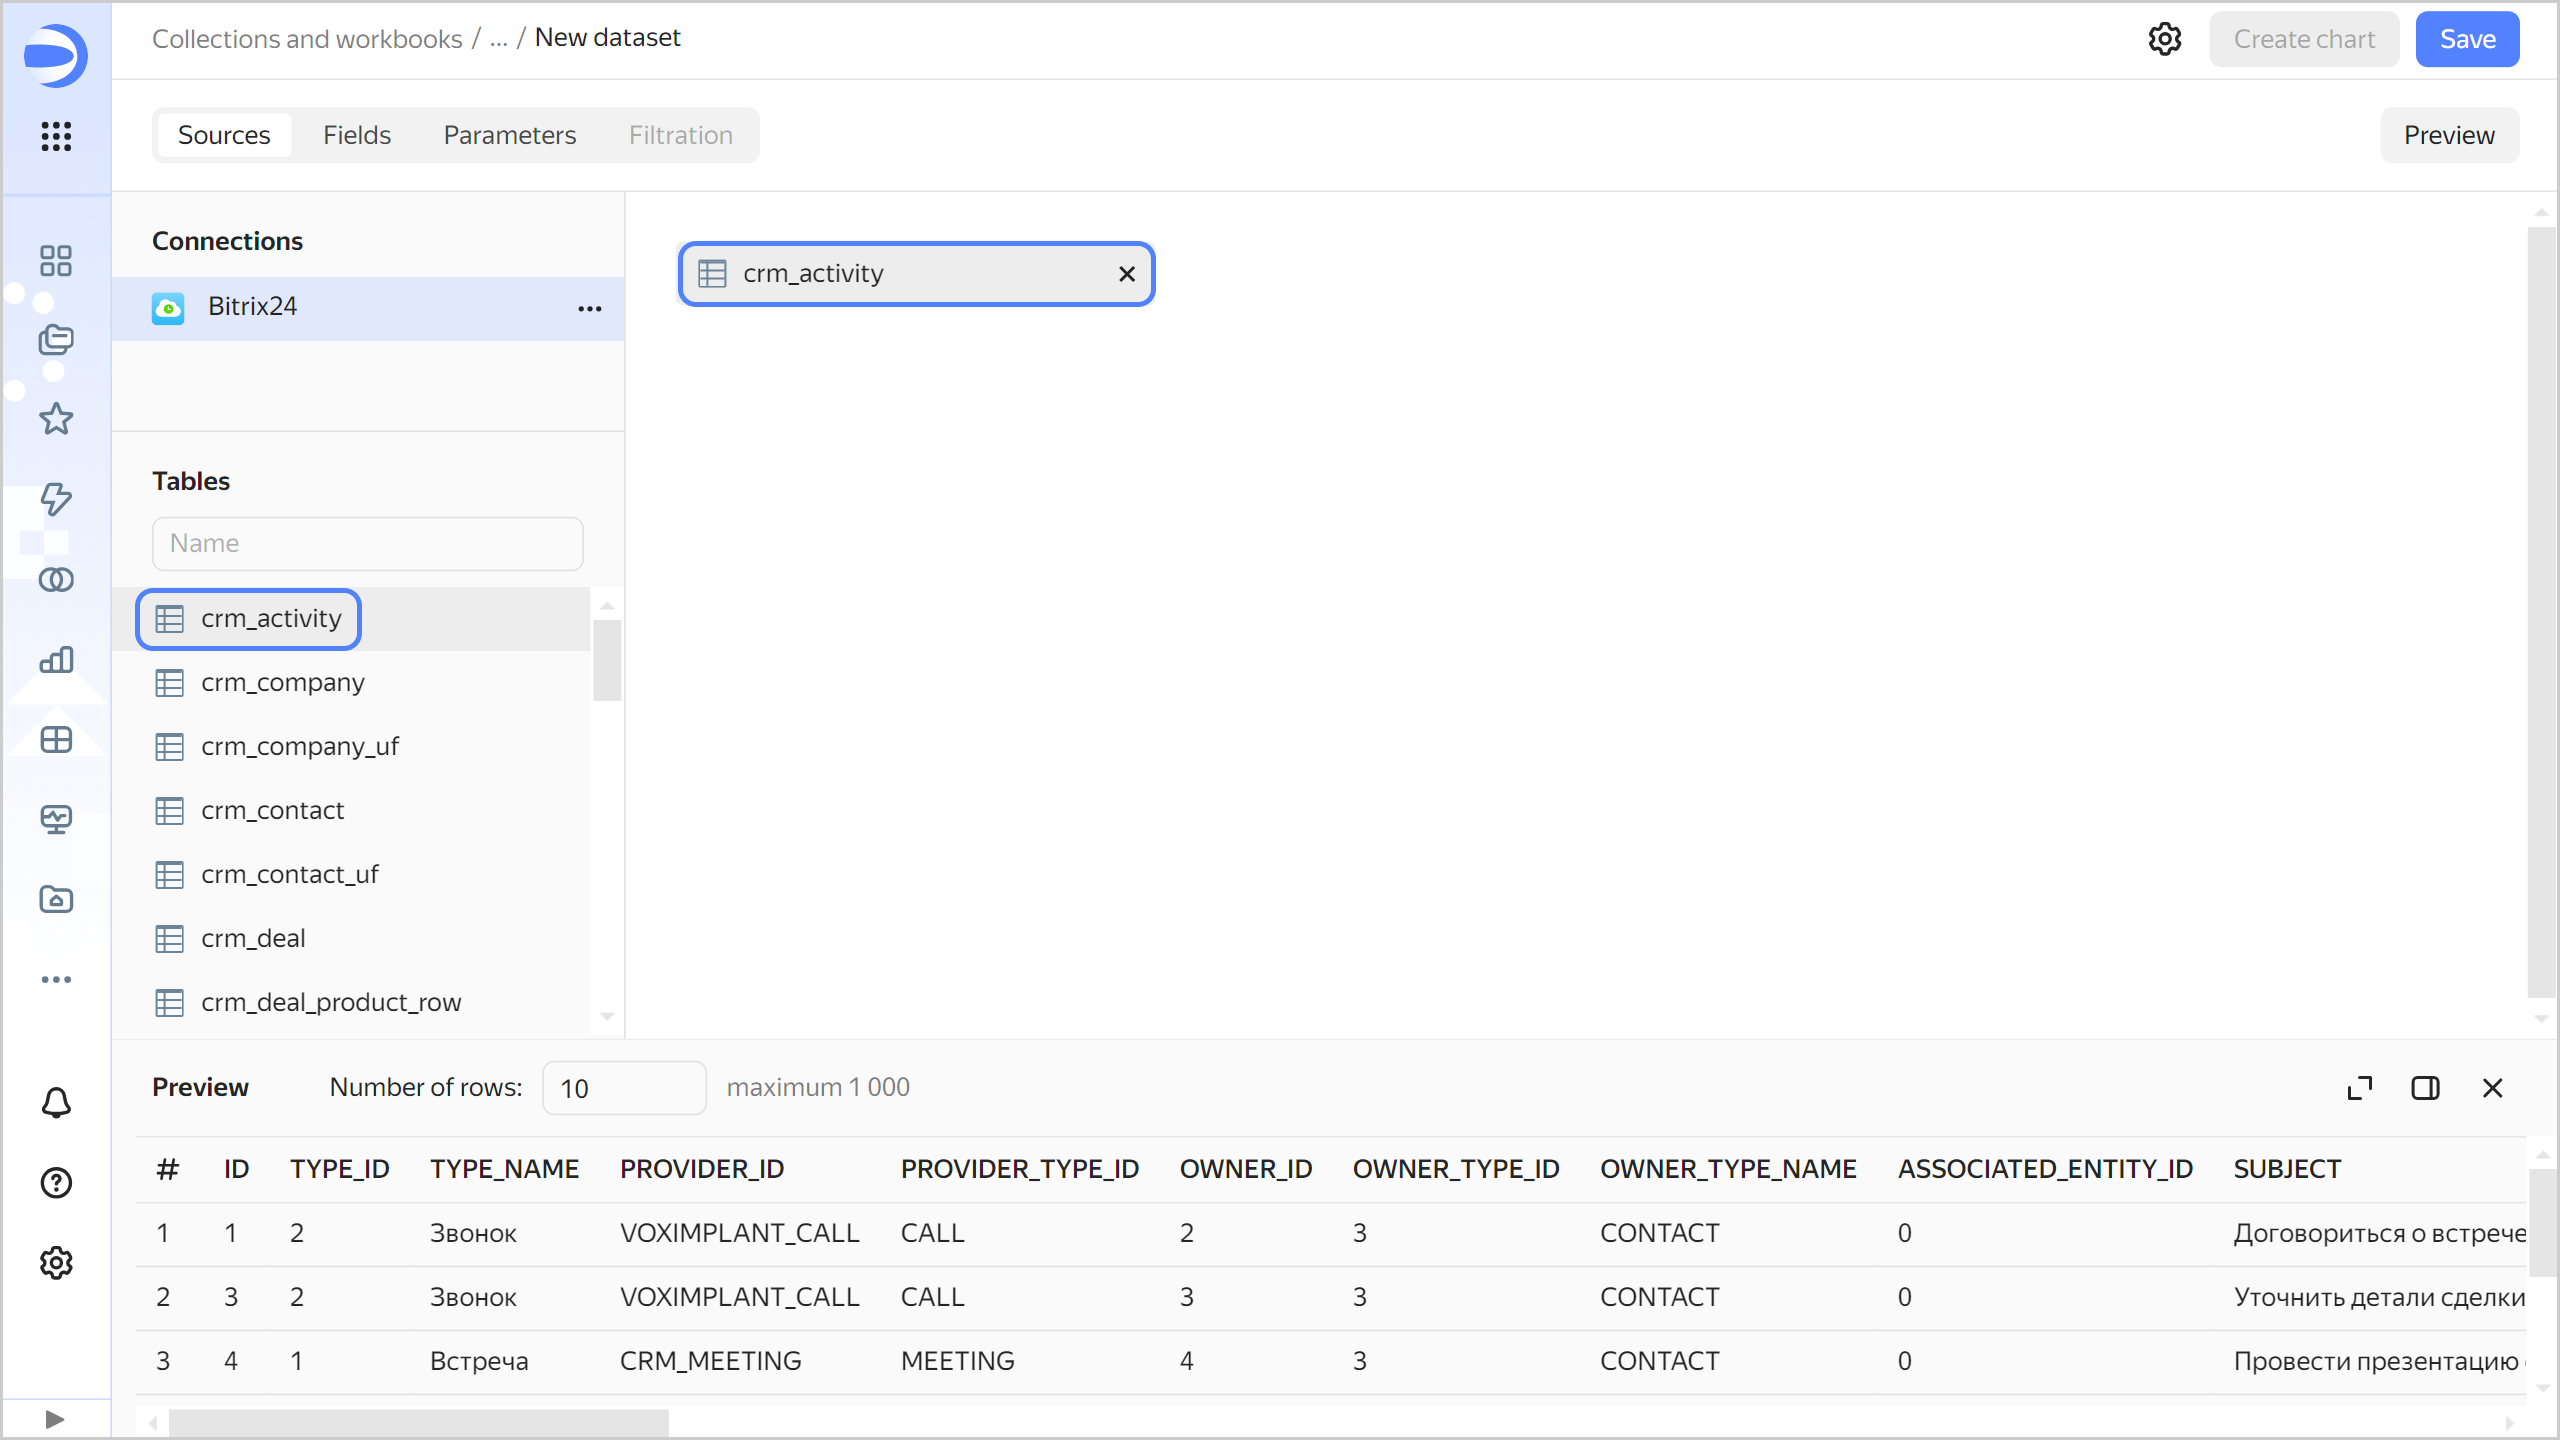This screenshot has width=2560, height=1440.
Task: Open the Charts bar icon in sidebar
Action: [56, 659]
